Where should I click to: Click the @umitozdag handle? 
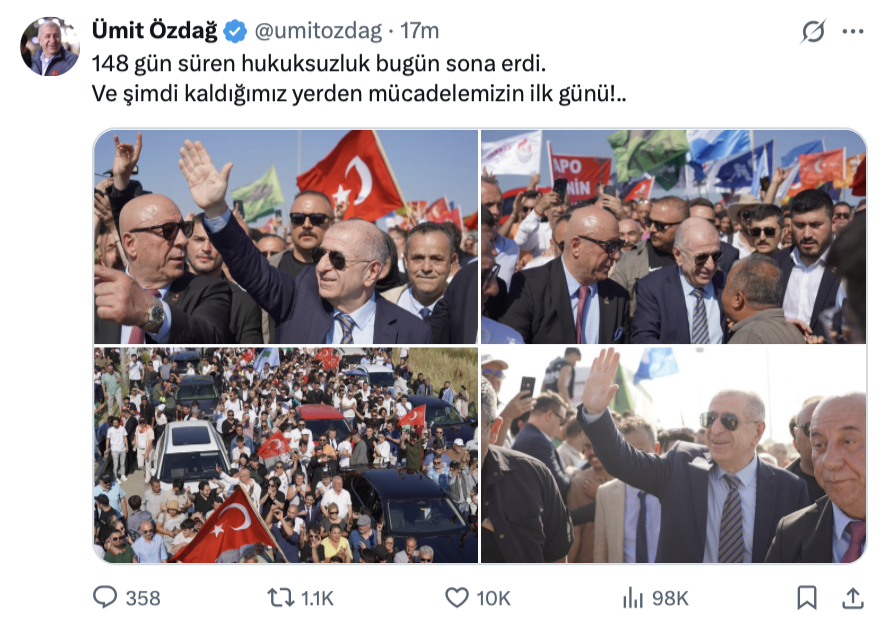tap(318, 31)
